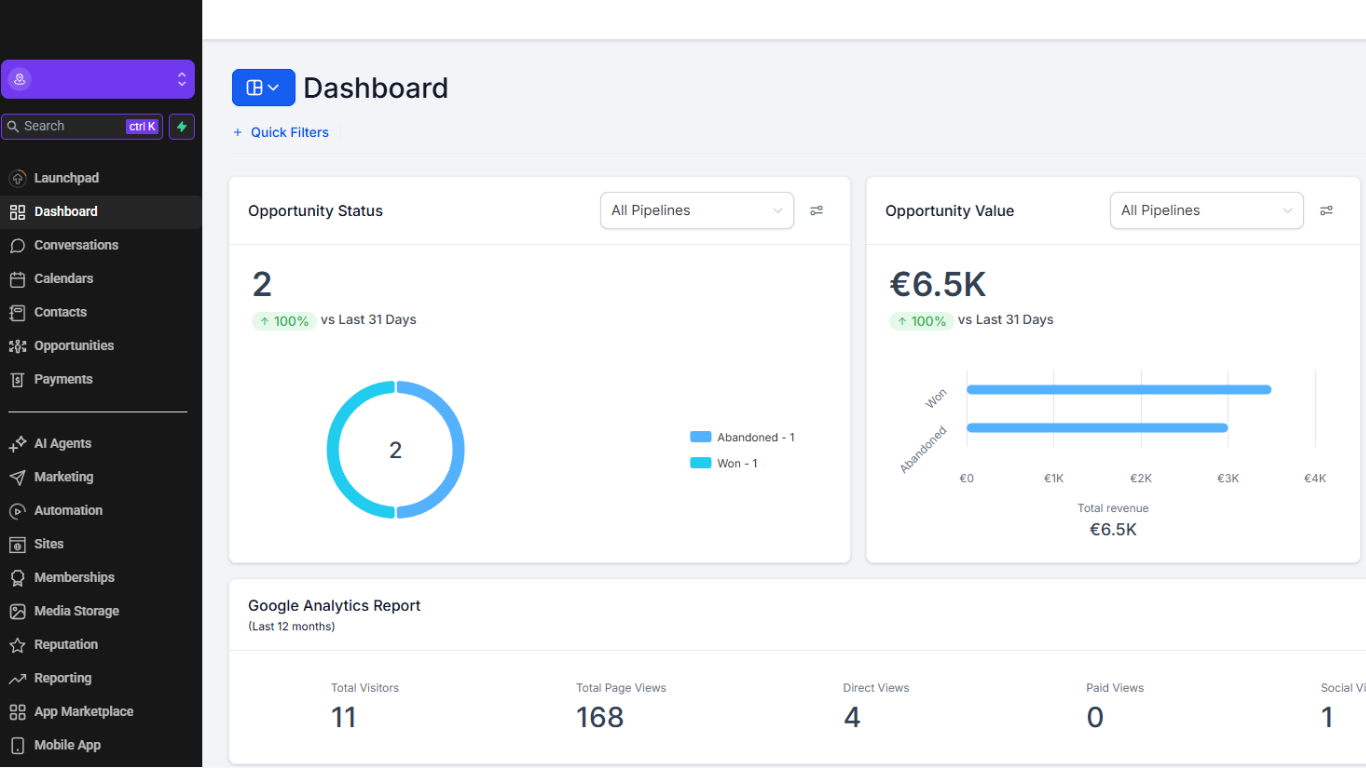Click inside the Search field
Viewport: 1366px width, 768px height.
click(70, 125)
